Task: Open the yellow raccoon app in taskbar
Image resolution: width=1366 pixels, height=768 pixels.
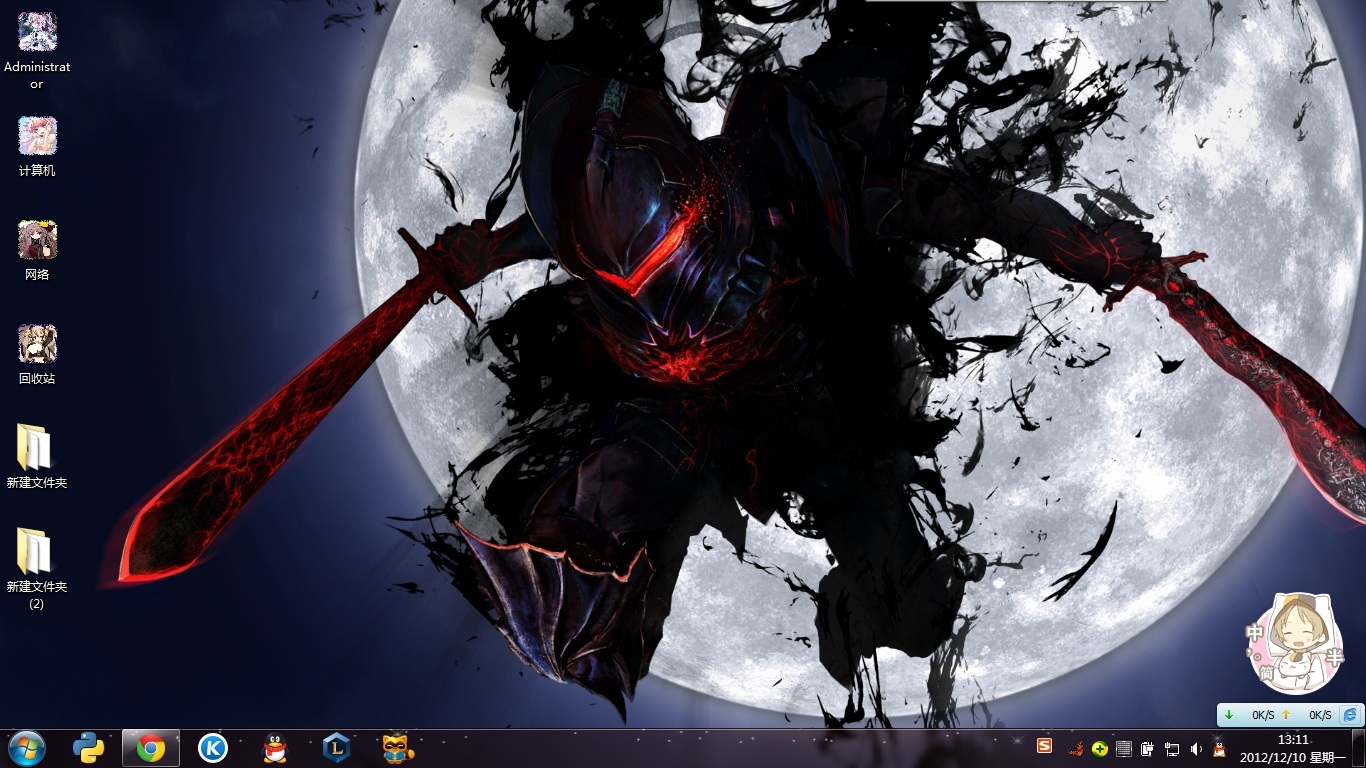Action: [x=398, y=748]
